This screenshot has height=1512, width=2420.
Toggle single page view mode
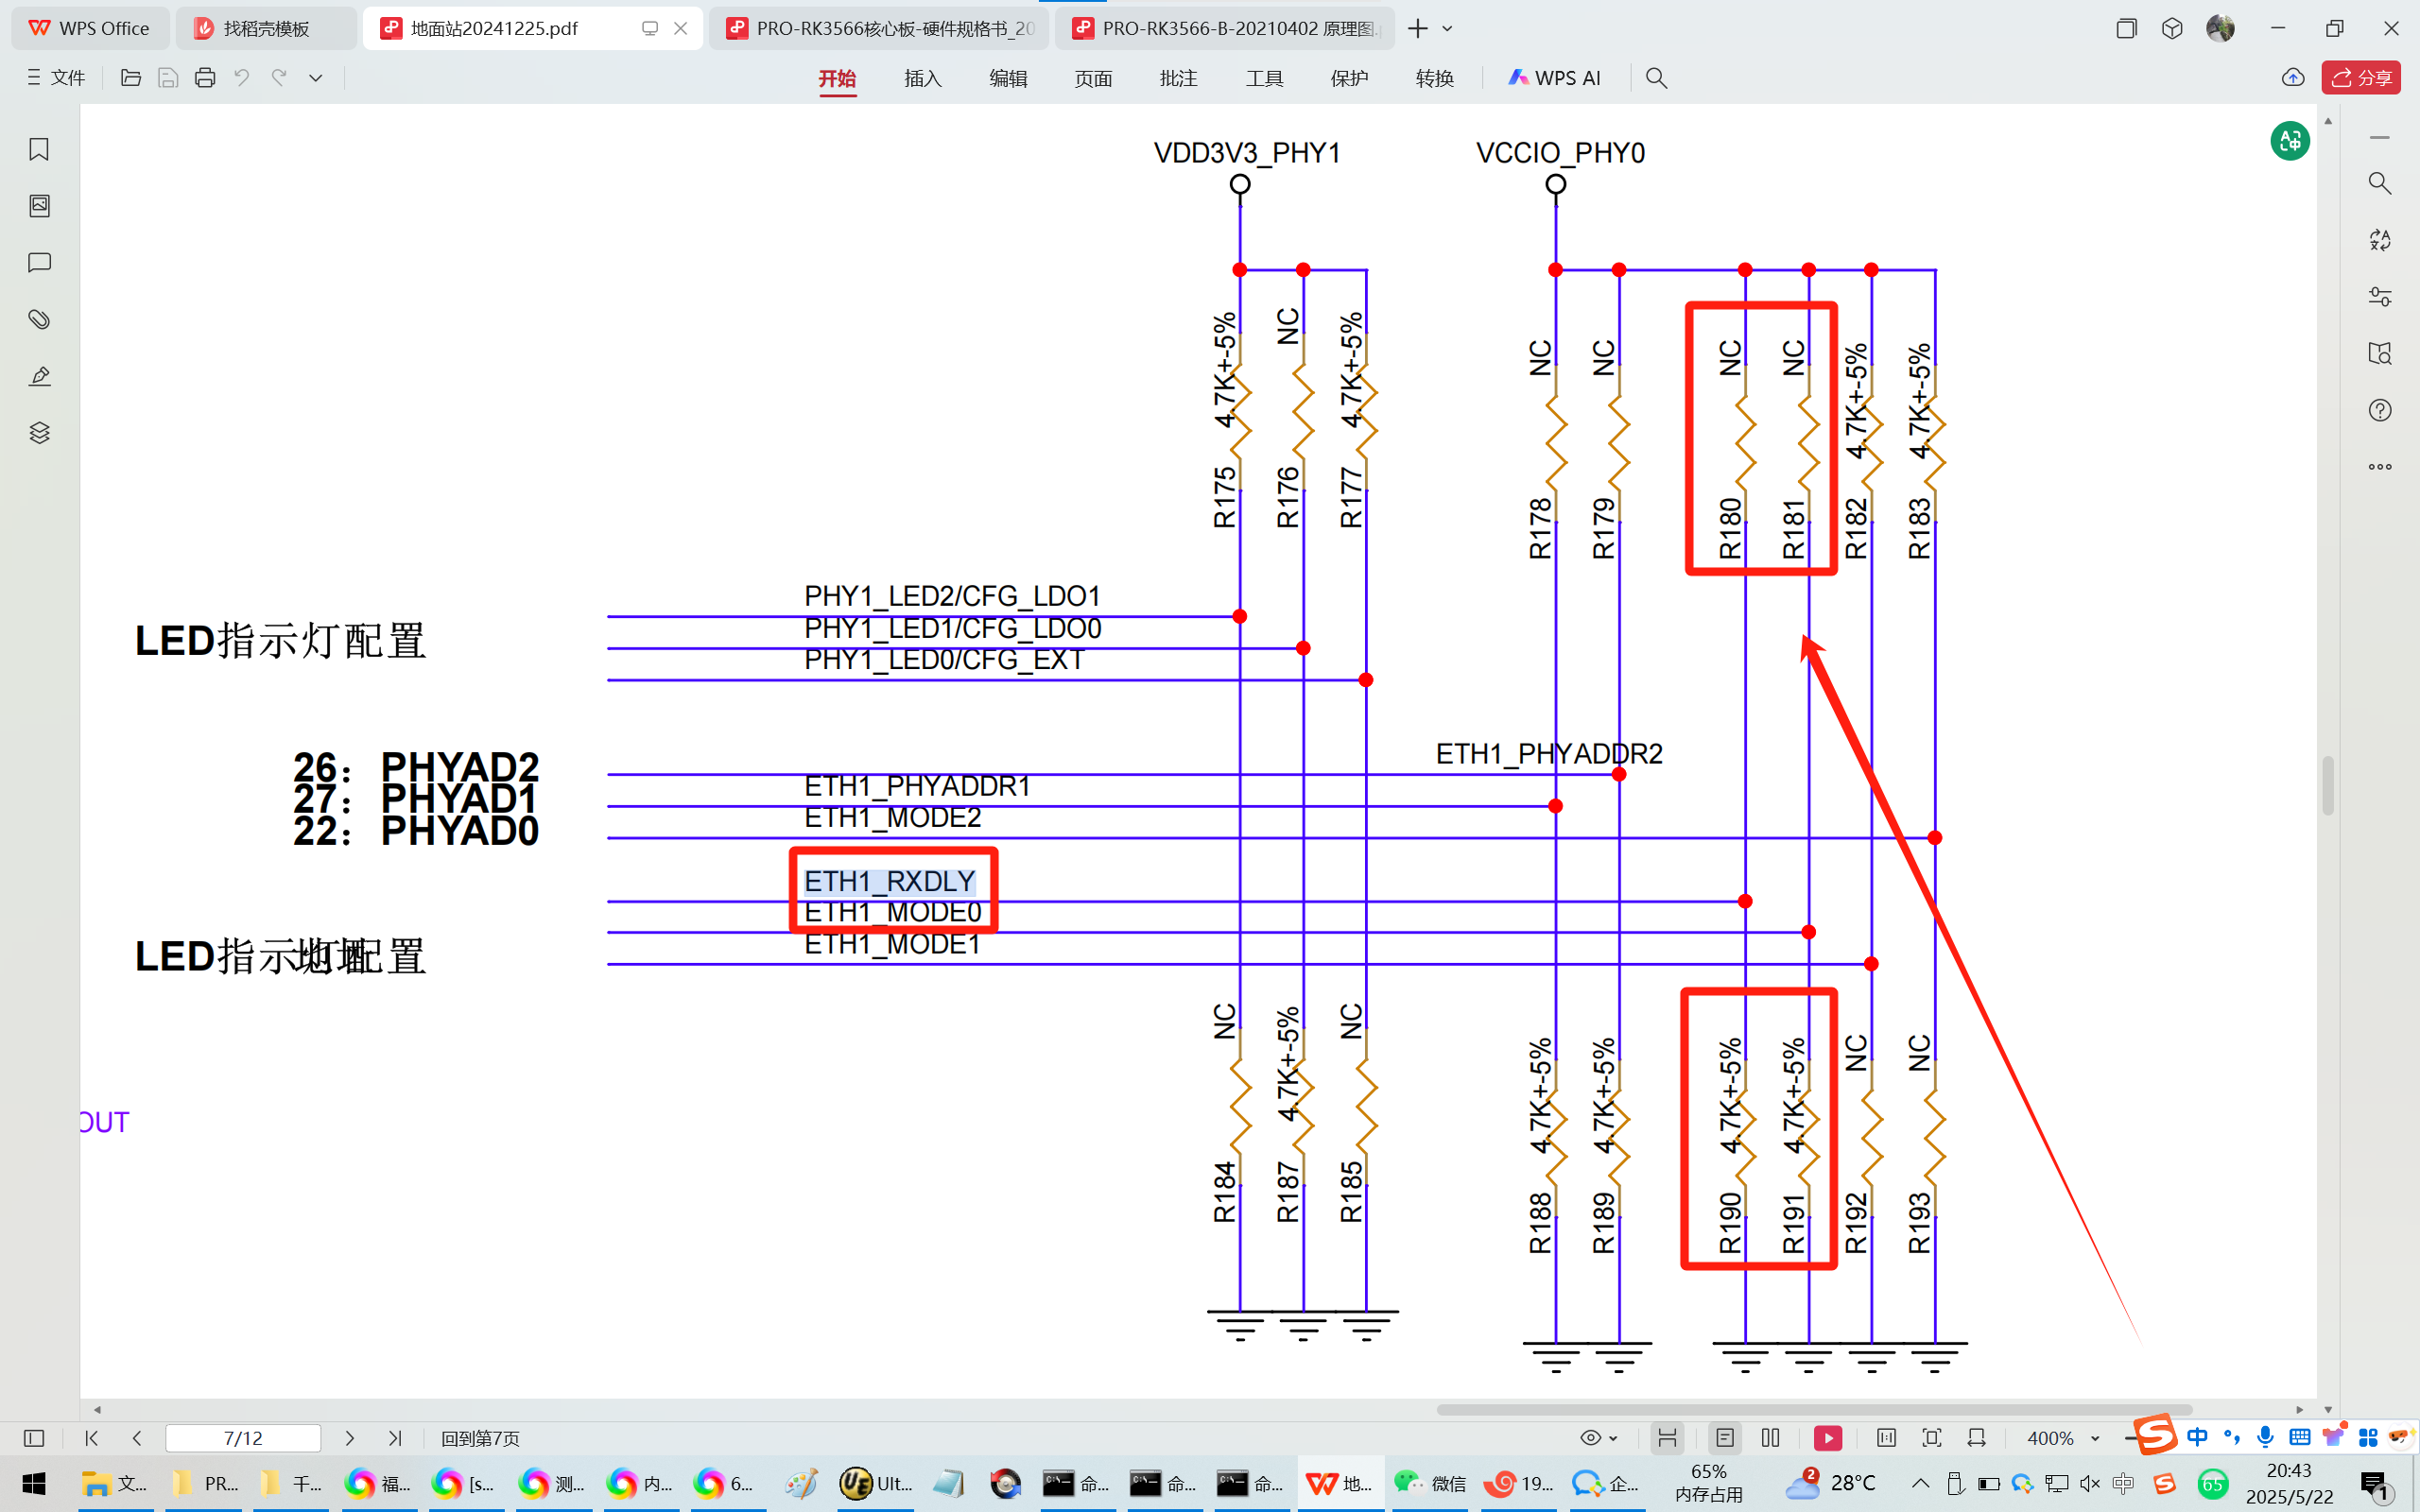pyautogui.click(x=1725, y=1438)
